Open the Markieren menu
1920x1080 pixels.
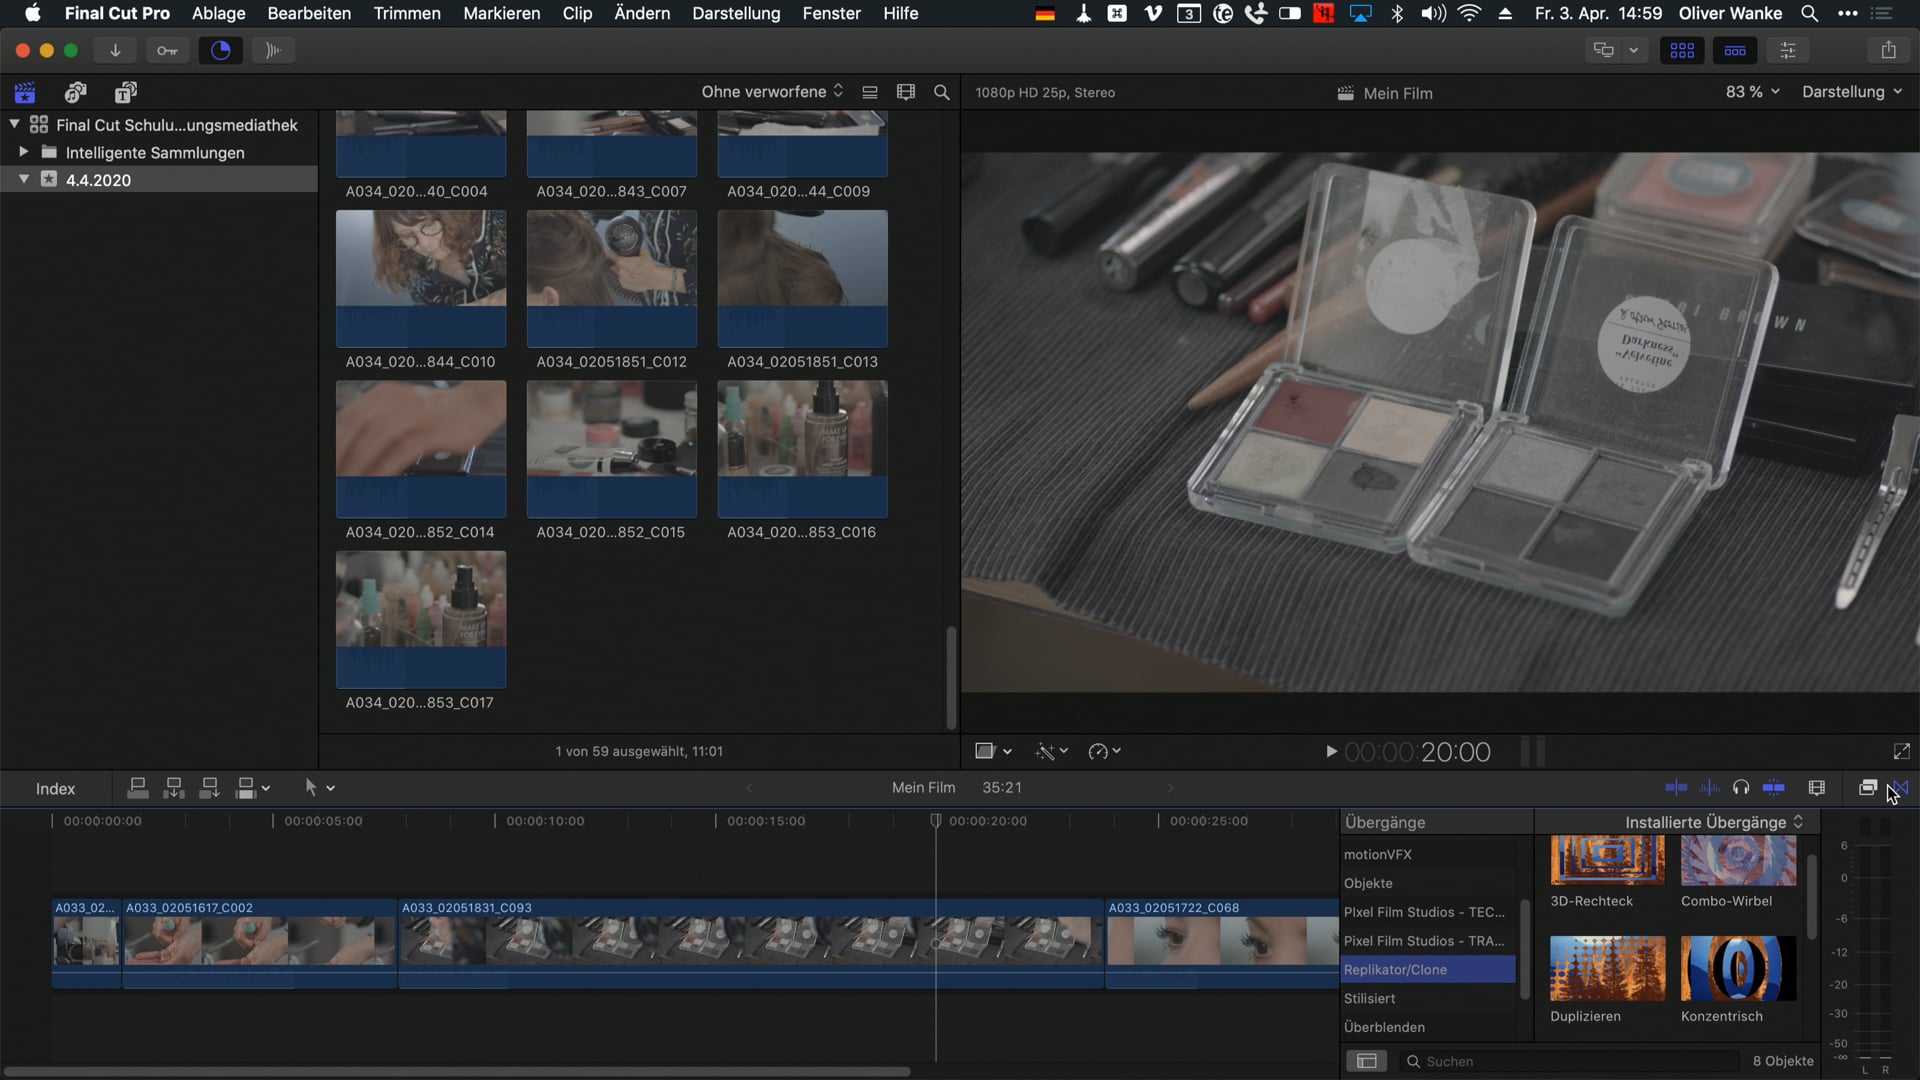(x=501, y=13)
